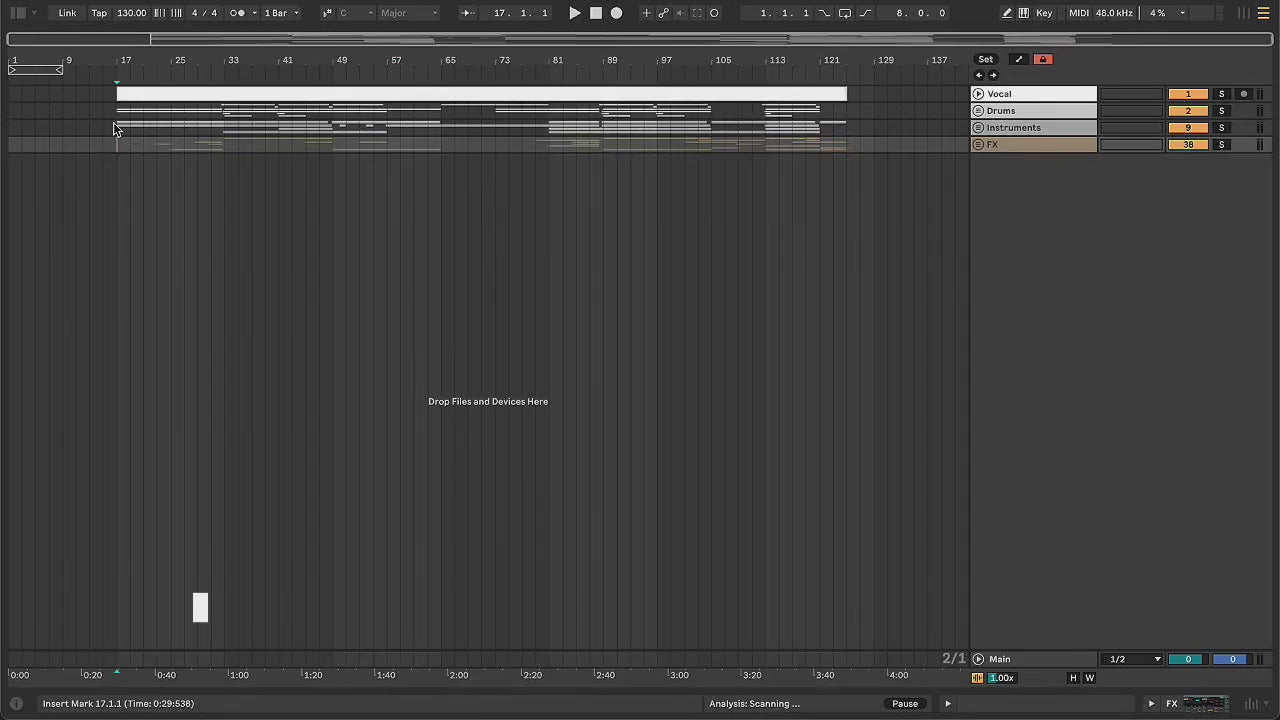Enable Key map mode

click(1044, 13)
